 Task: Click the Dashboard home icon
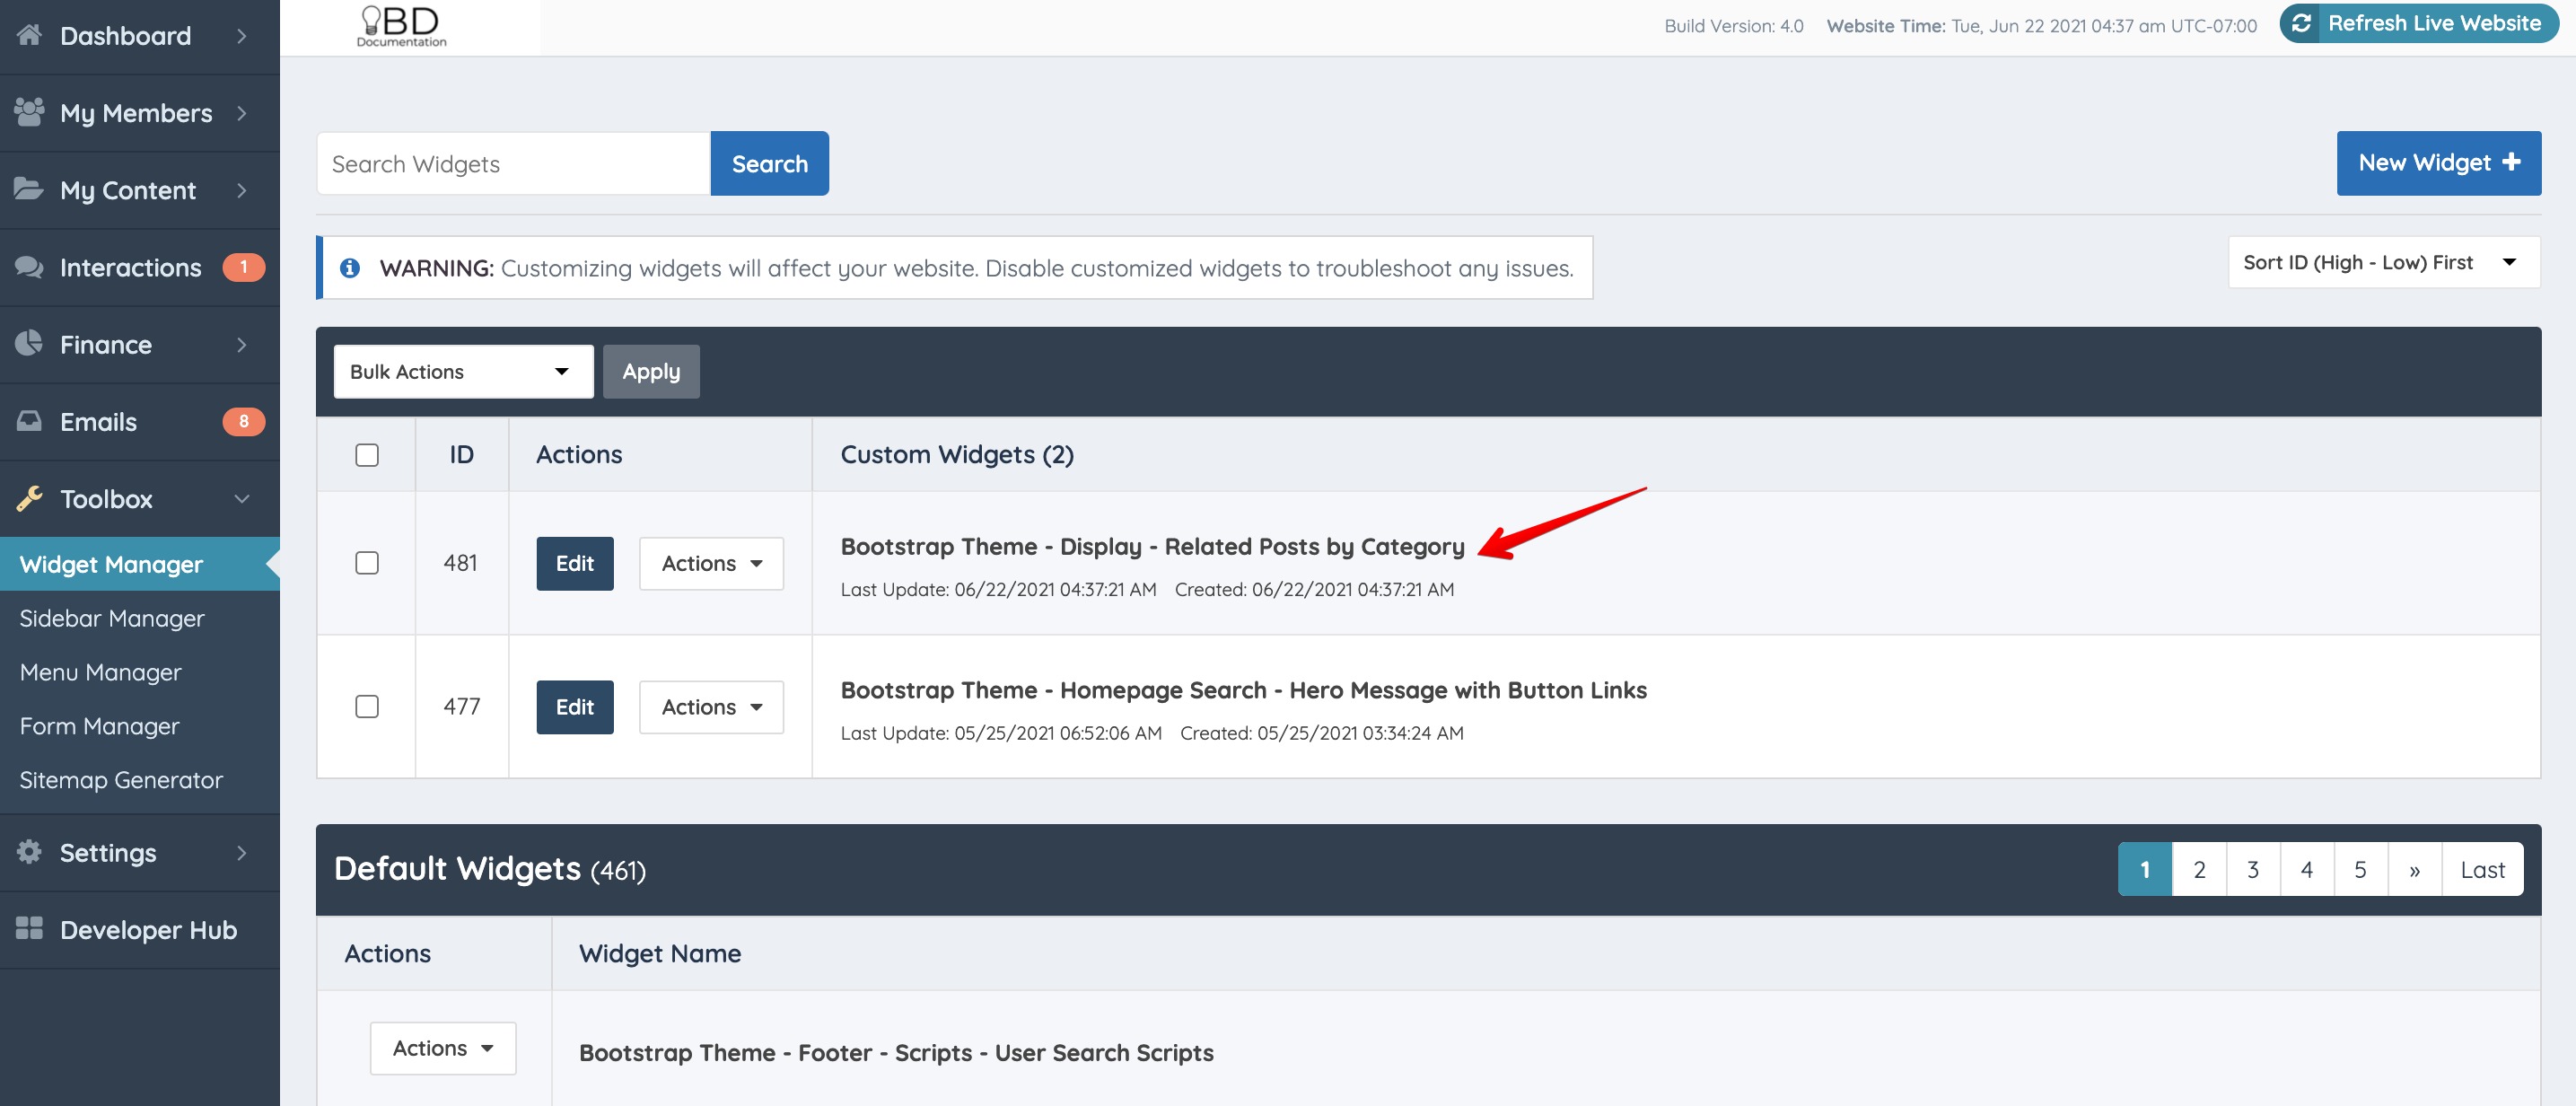tap(29, 35)
